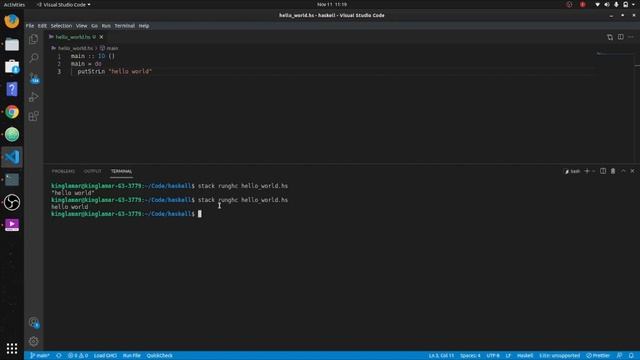
Task: Change end of line via LF indicator
Action: pyautogui.click(x=508, y=356)
